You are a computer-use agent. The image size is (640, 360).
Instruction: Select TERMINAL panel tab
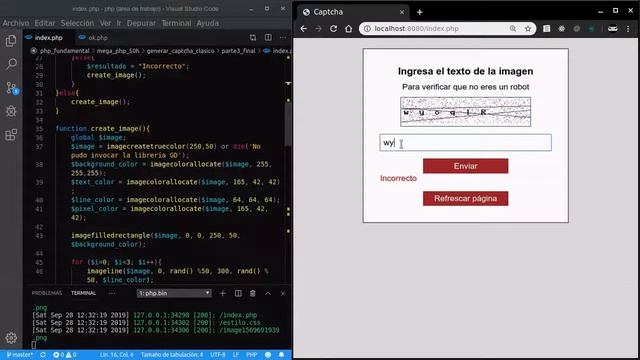pos(83,293)
